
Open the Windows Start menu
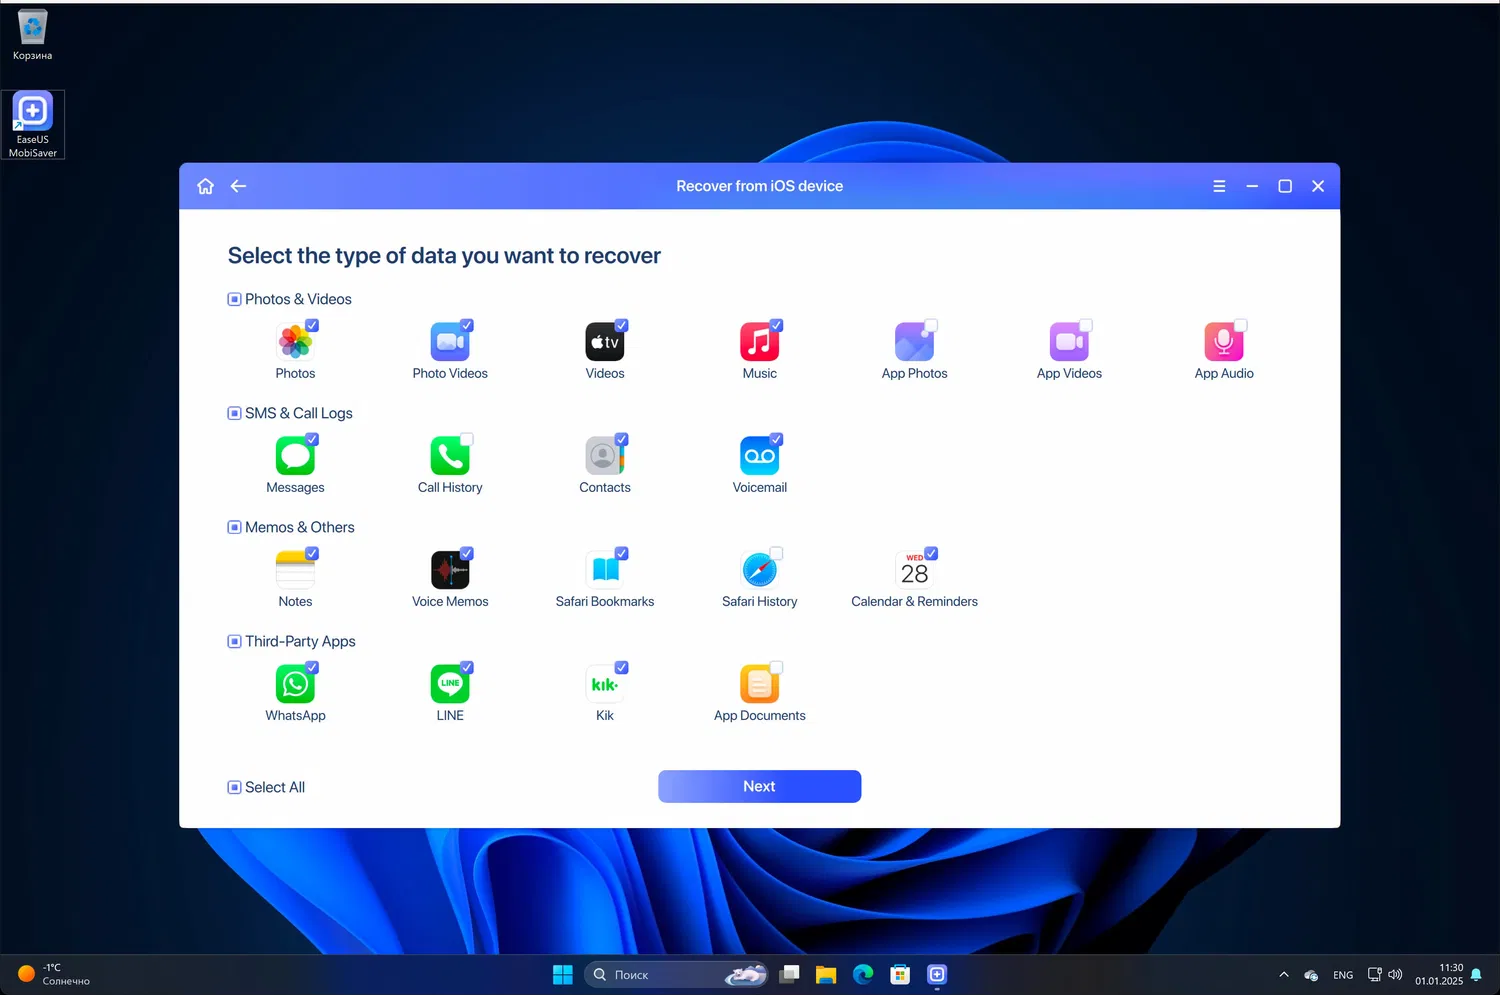point(563,974)
